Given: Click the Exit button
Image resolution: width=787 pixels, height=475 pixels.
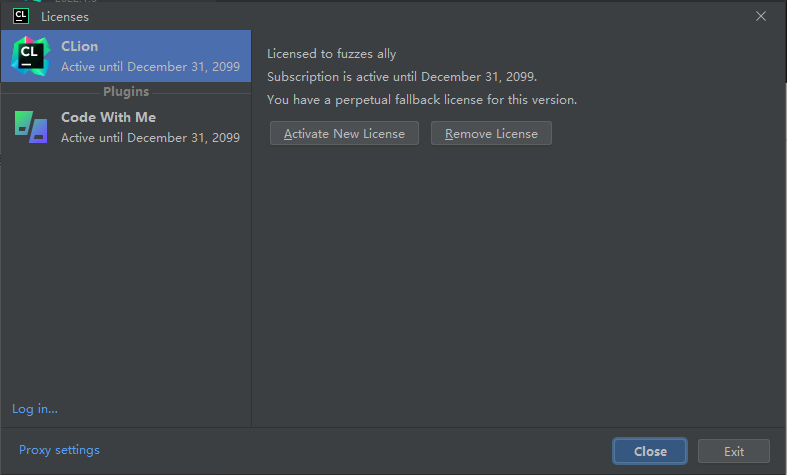Looking at the screenshot, I should pyautogui.click(x=734, y=451).
